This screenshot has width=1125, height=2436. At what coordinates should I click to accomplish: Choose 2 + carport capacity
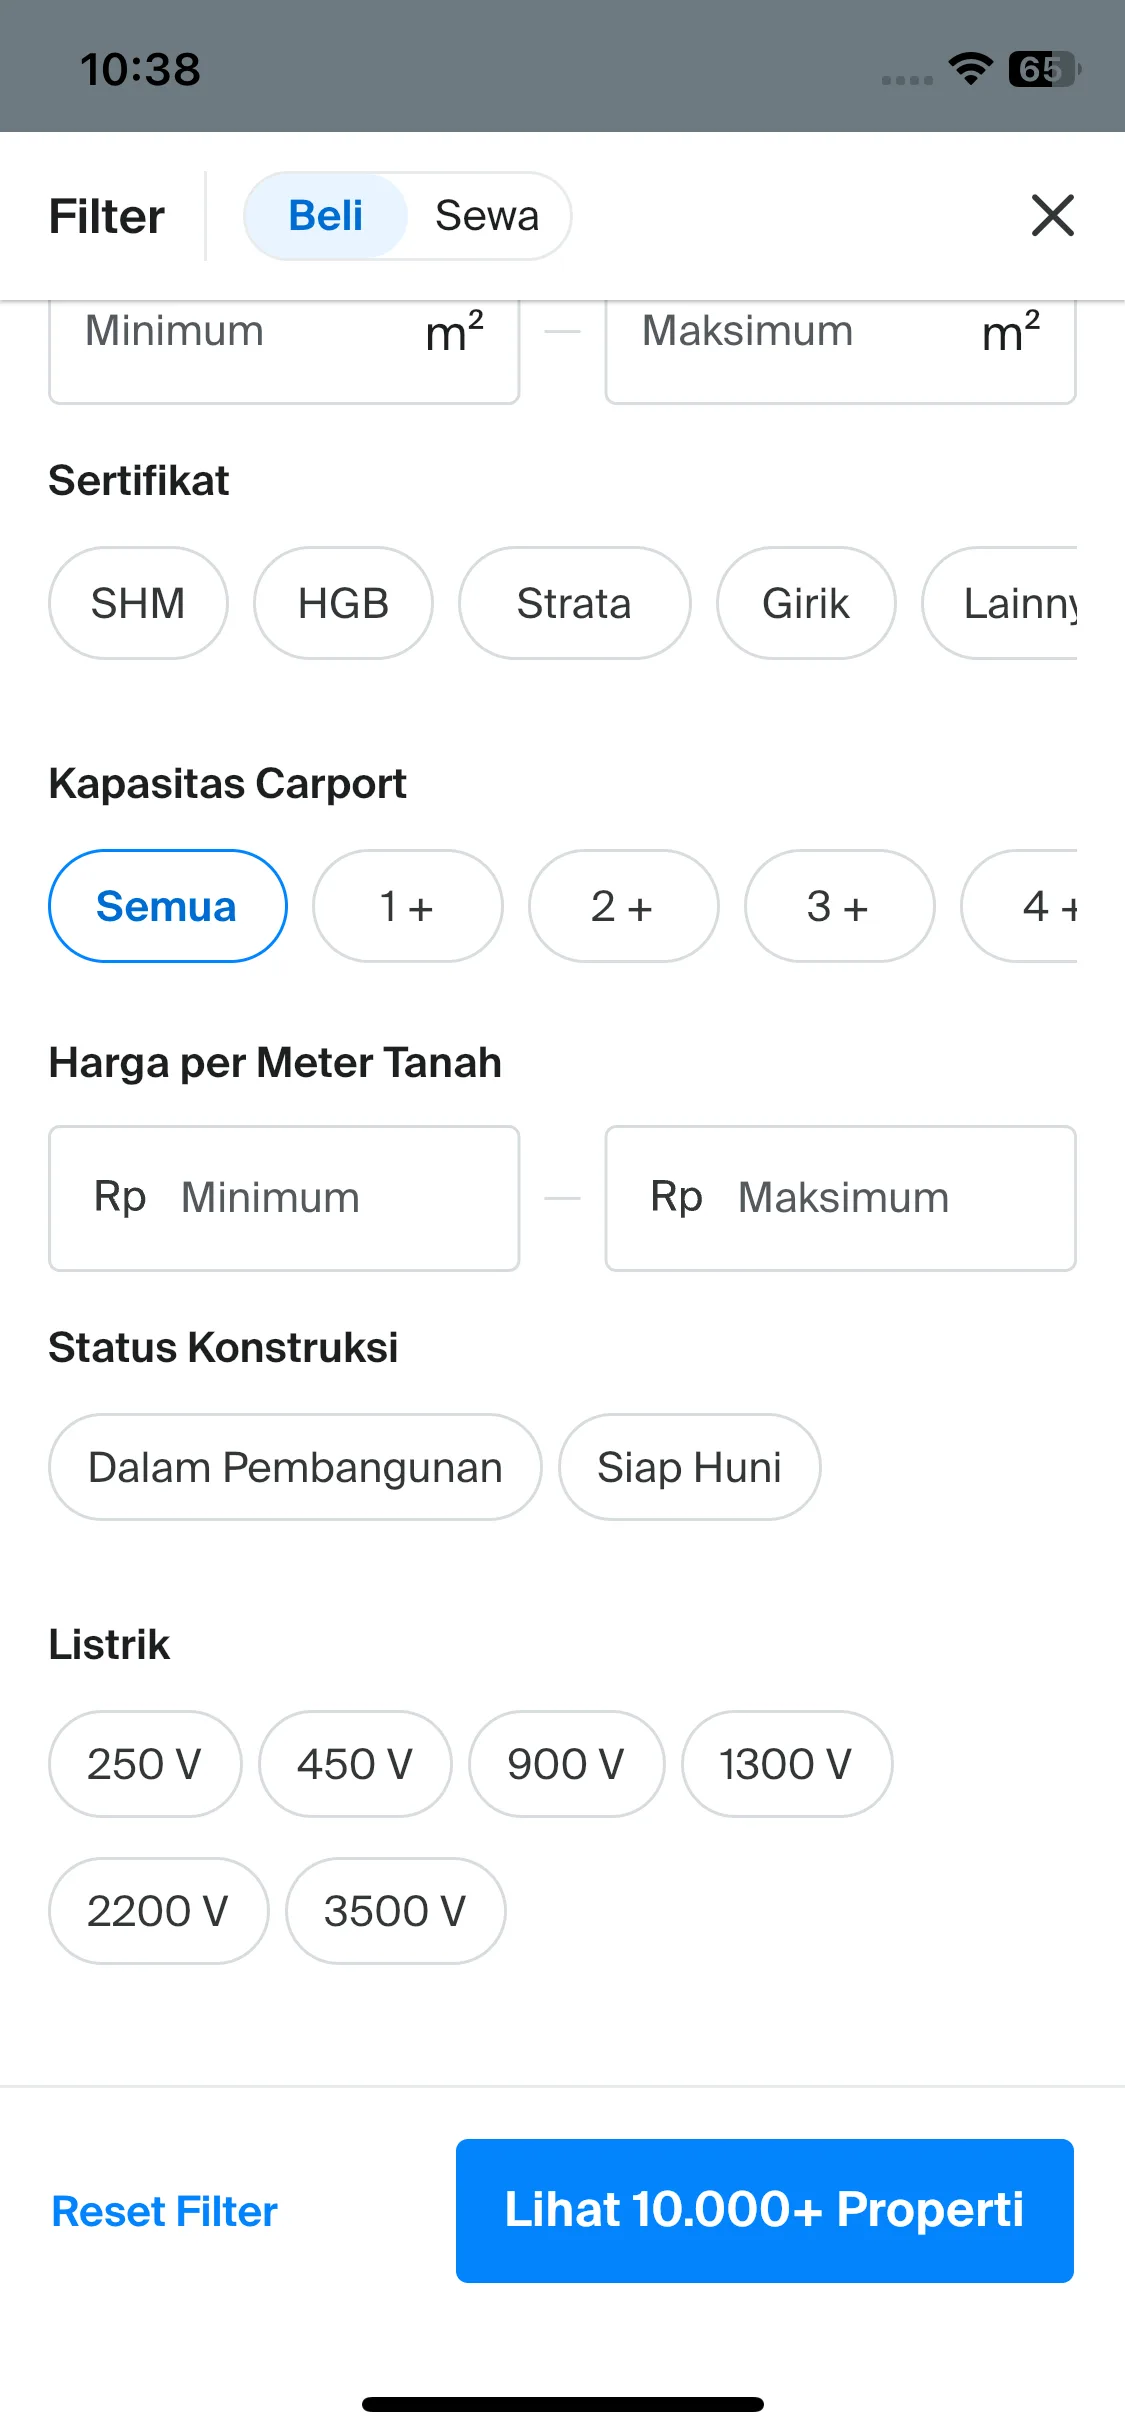pos(623,906)
